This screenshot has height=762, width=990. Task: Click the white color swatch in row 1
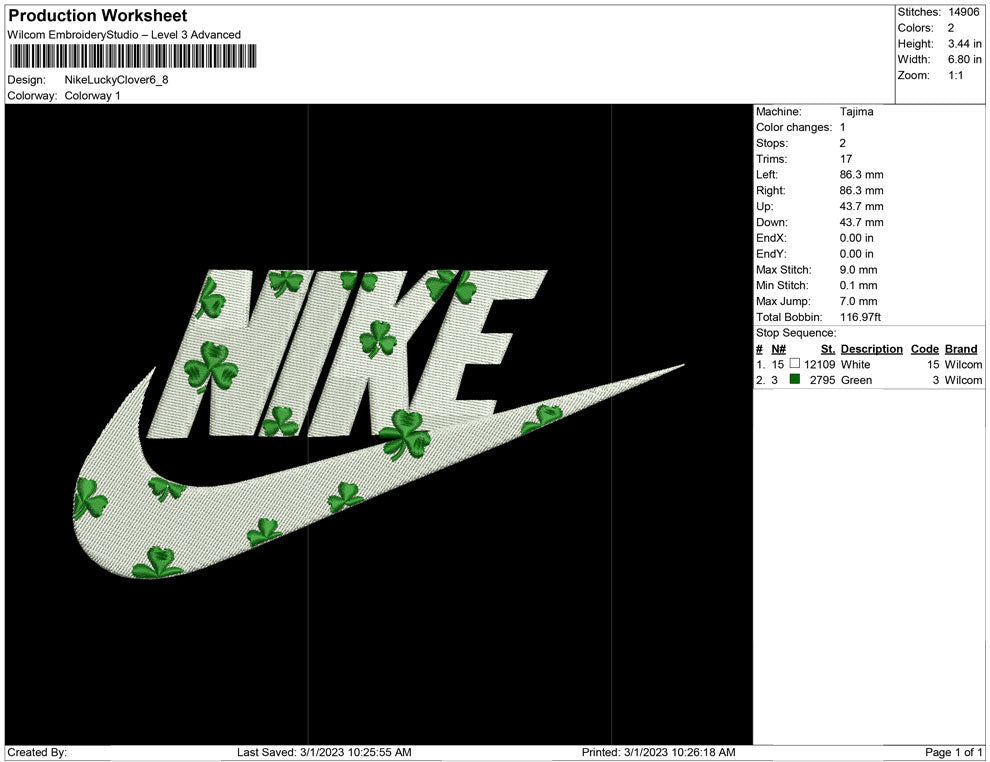point(795,363)
